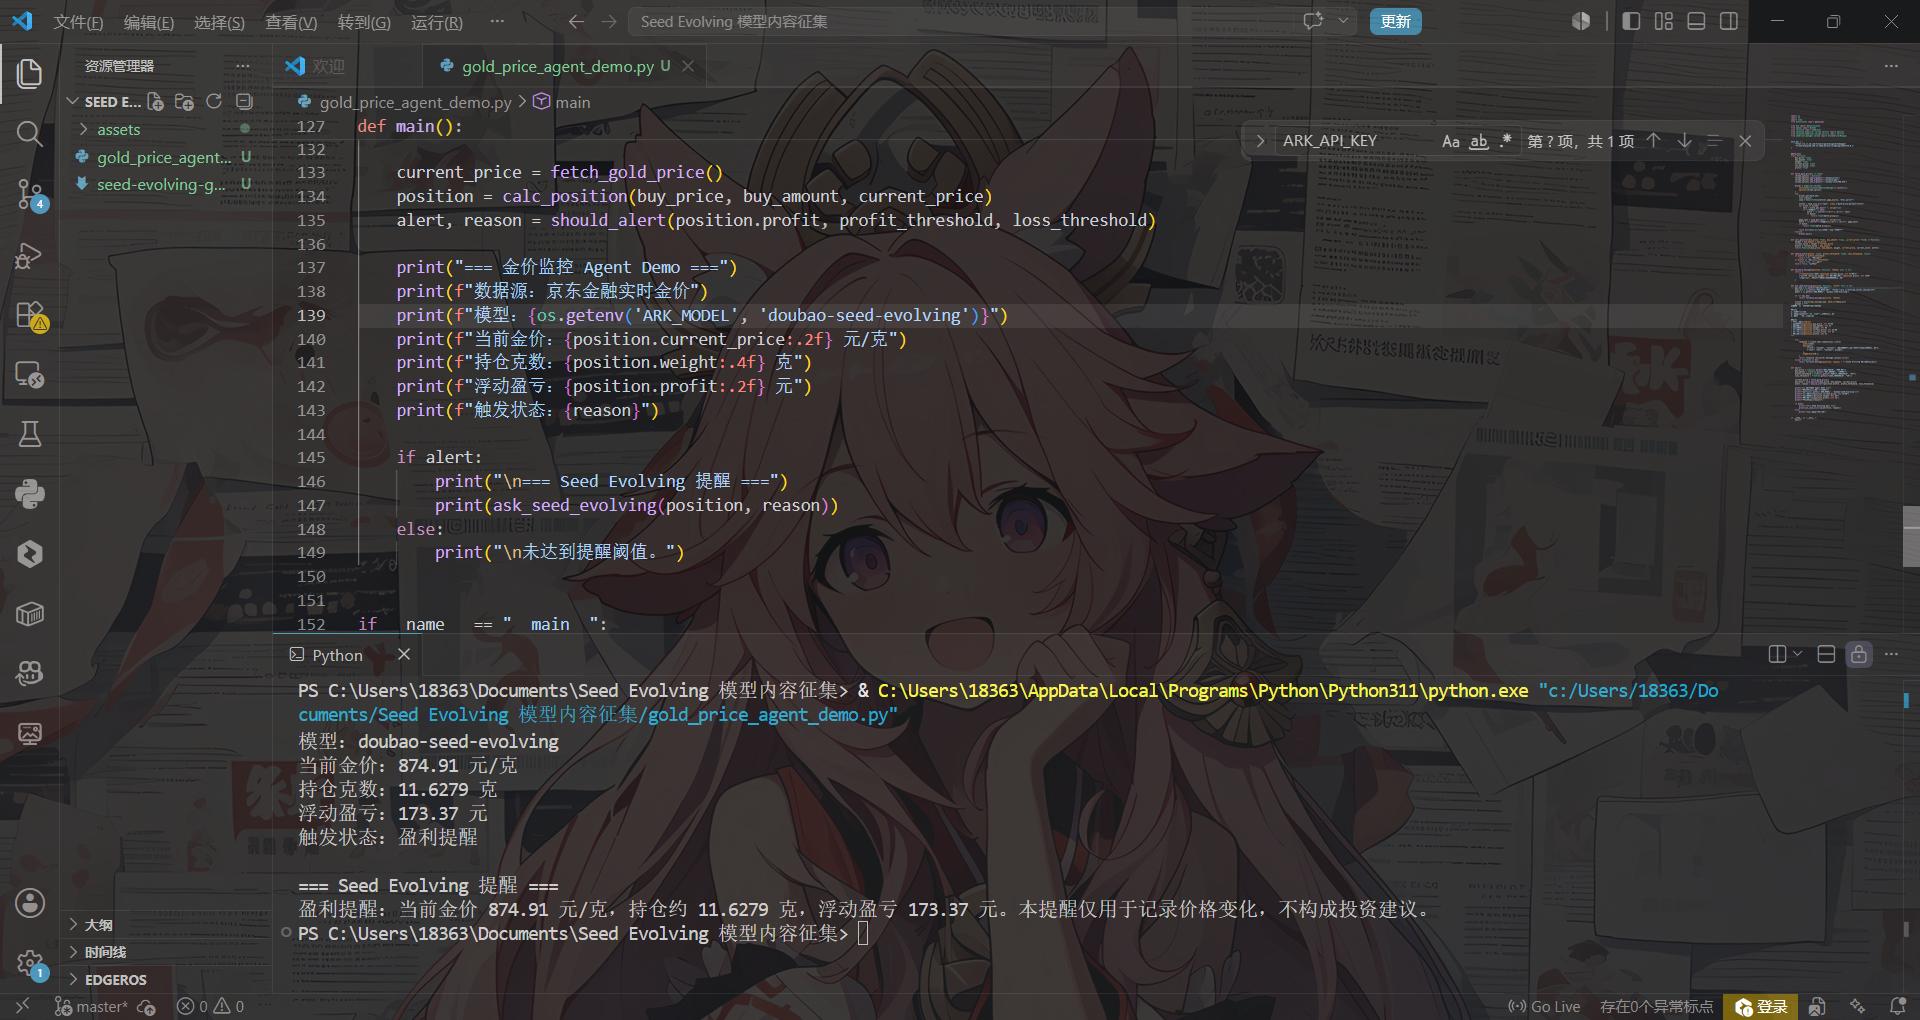
Task: Open errors and warnings count in status bar
Action: [210, 1007]
